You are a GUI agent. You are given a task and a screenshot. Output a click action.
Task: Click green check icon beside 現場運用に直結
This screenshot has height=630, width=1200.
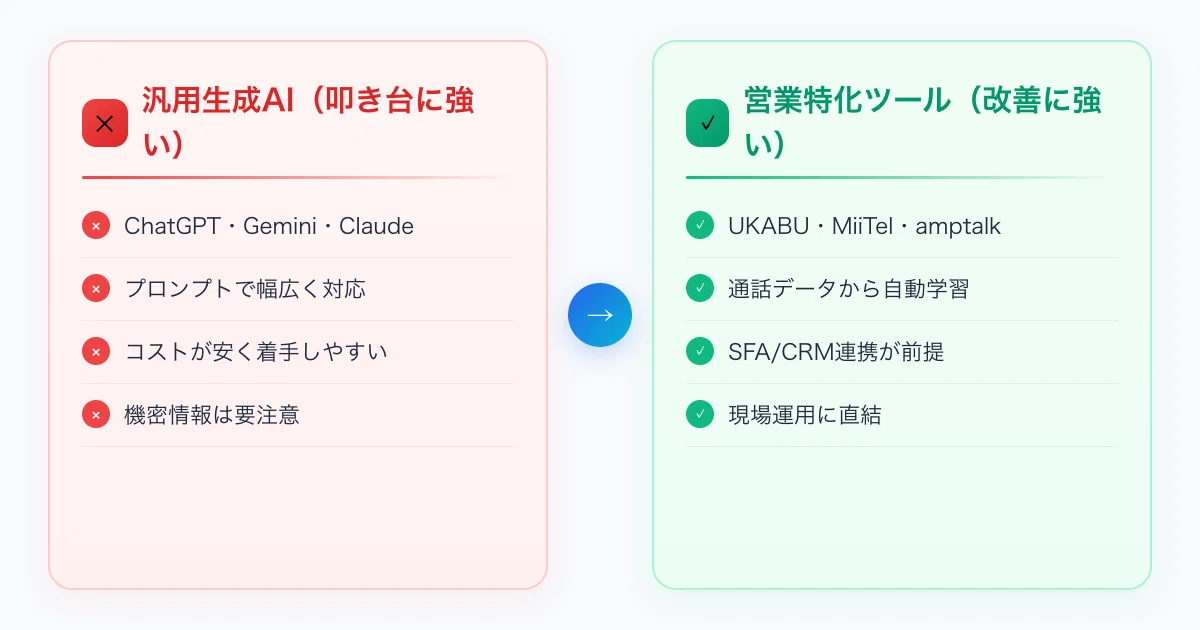[x=699, y=414]
